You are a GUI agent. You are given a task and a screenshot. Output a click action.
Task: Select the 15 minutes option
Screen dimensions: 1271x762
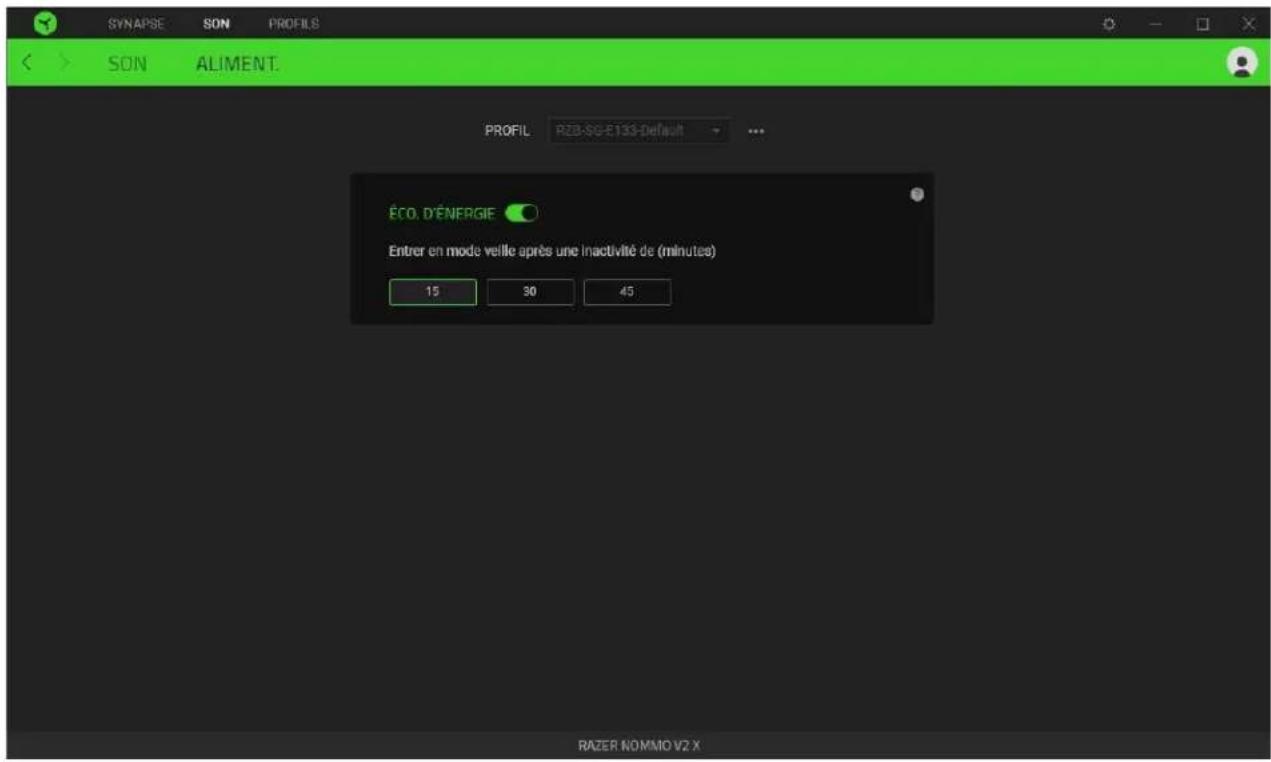point(433,292)
